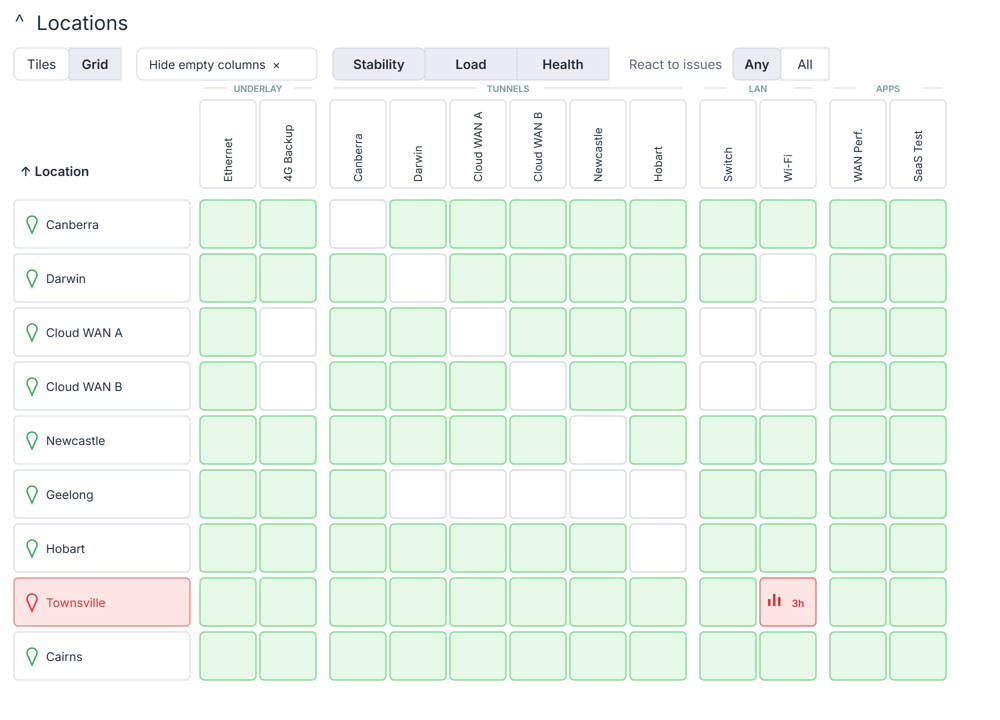The width and height of the screenshot is (1000, 720).
Task: Click the Newcastle map pin icon
Action: pyautogui.click(x=32, y=441)
